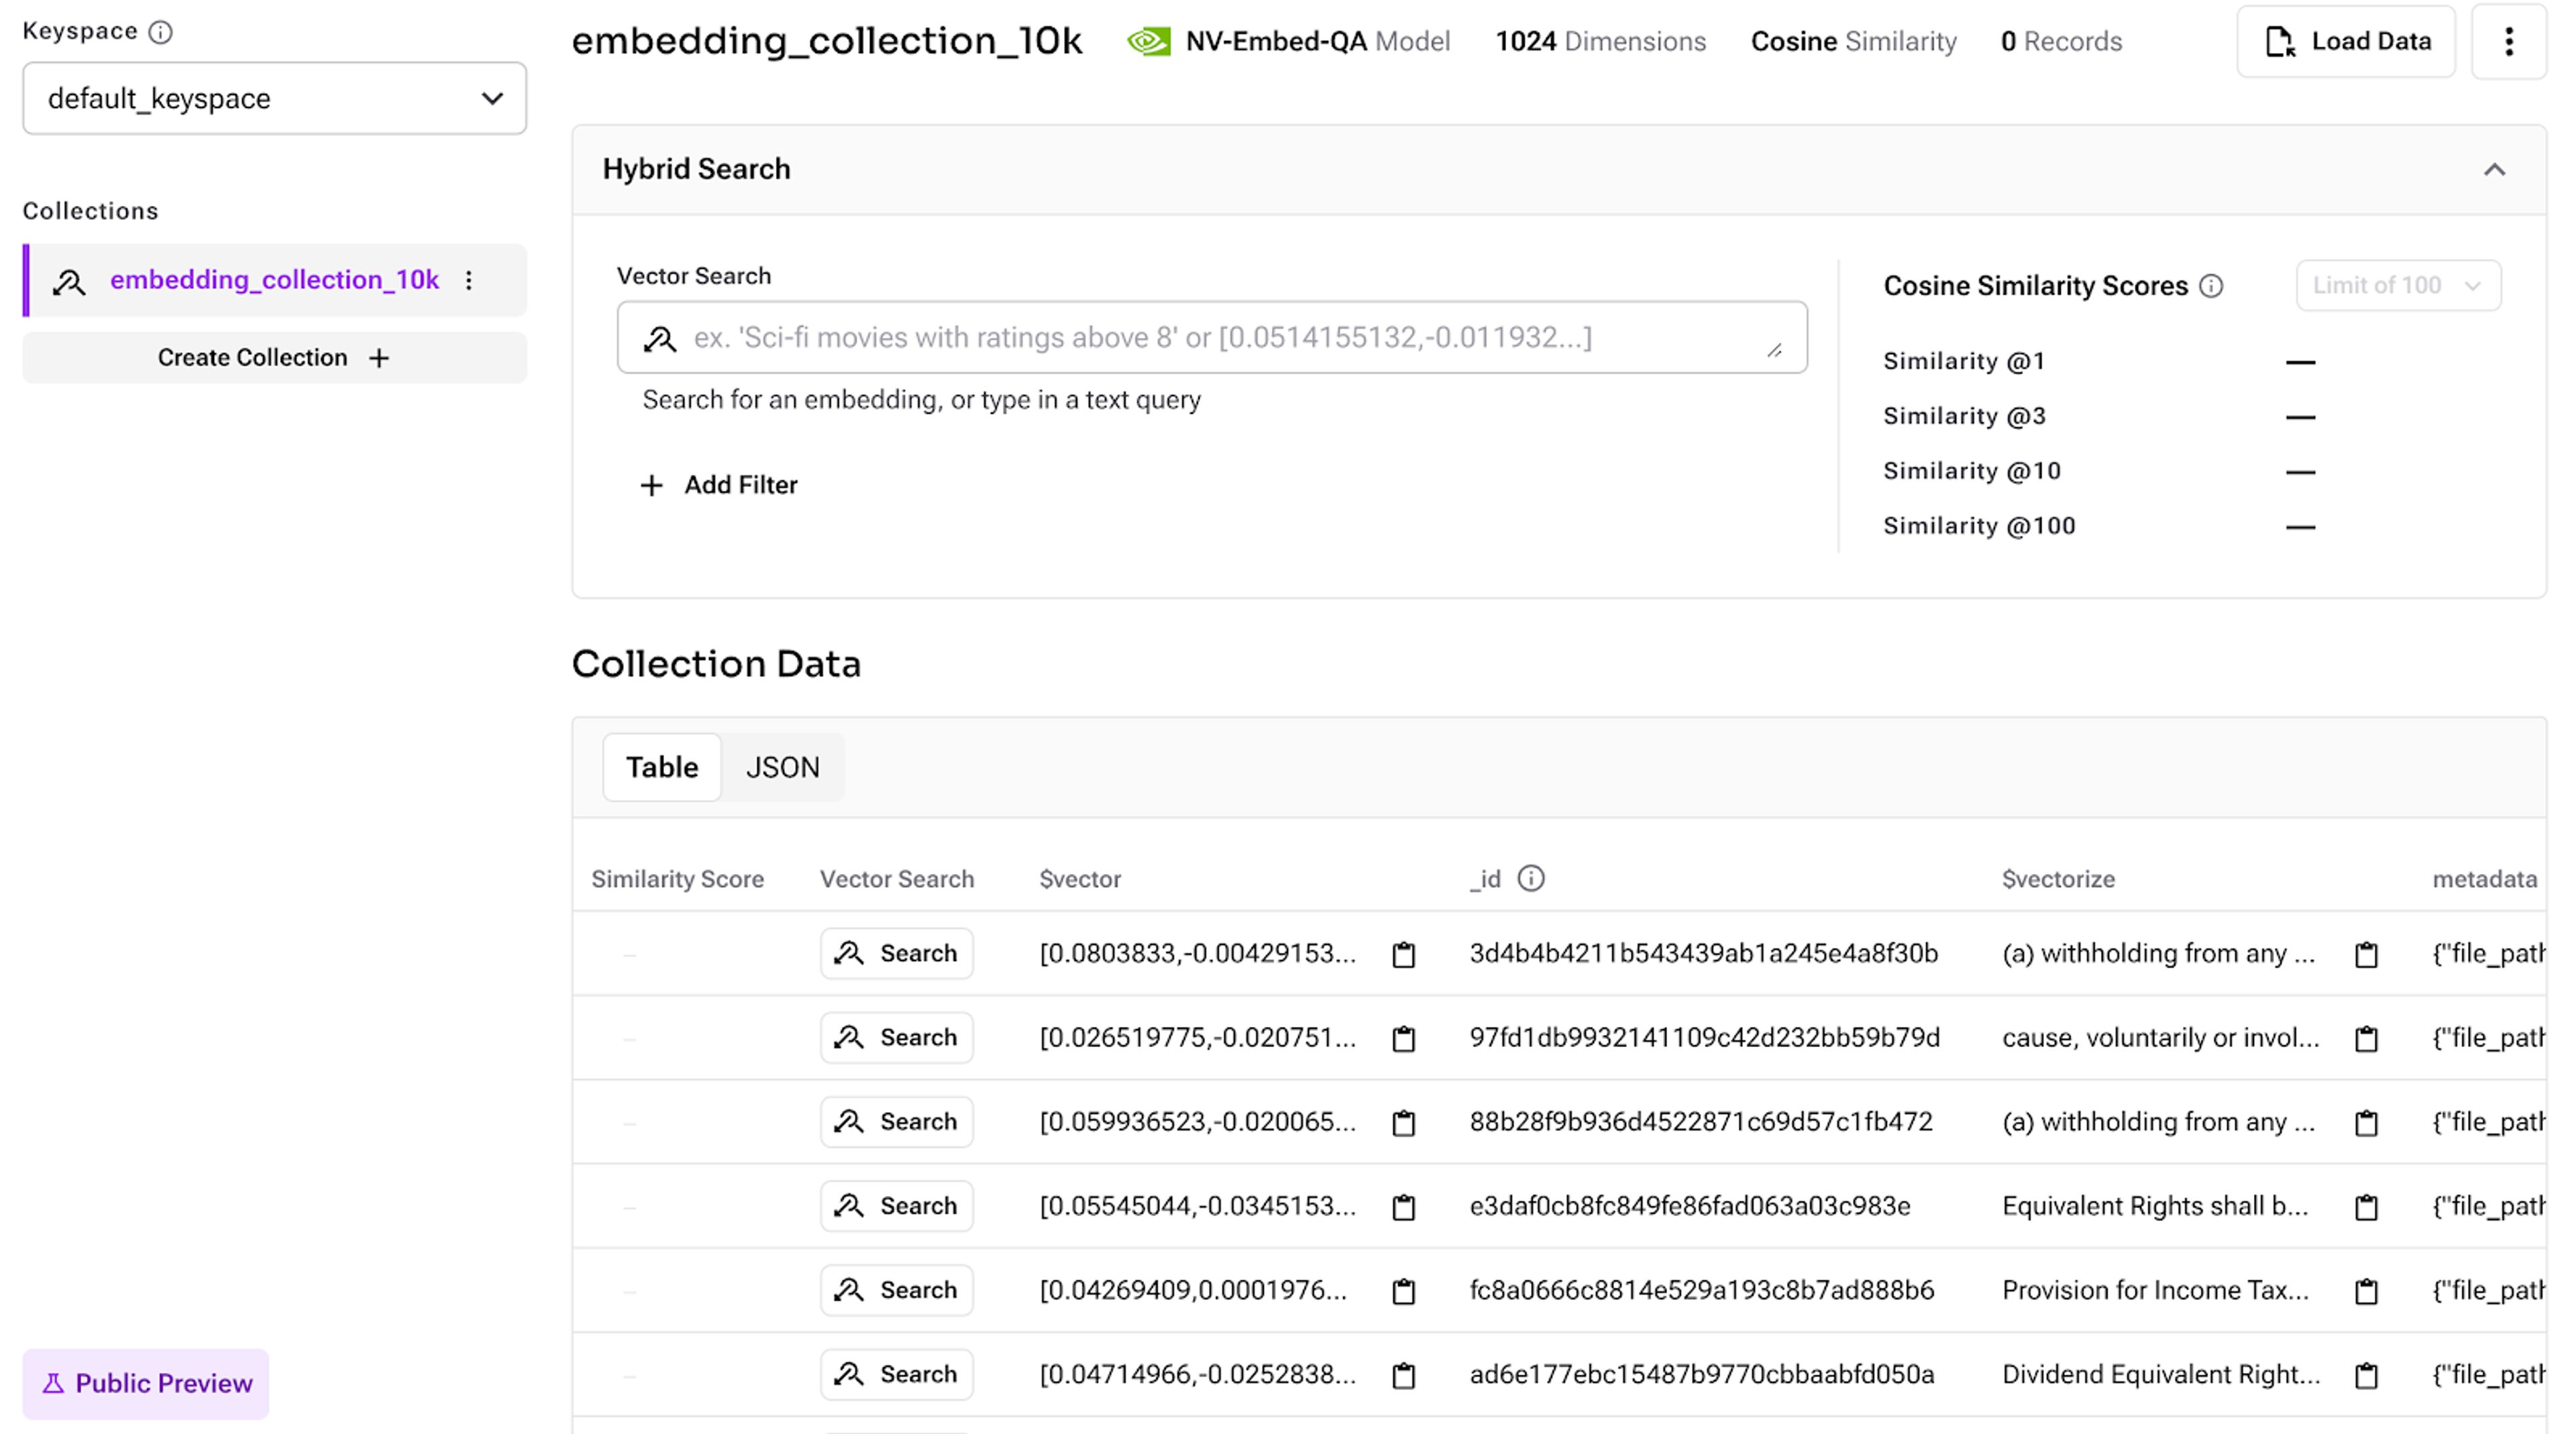Click the three-dot menu next to Load Data
2576x1434 pixels.
(2508, 41)
